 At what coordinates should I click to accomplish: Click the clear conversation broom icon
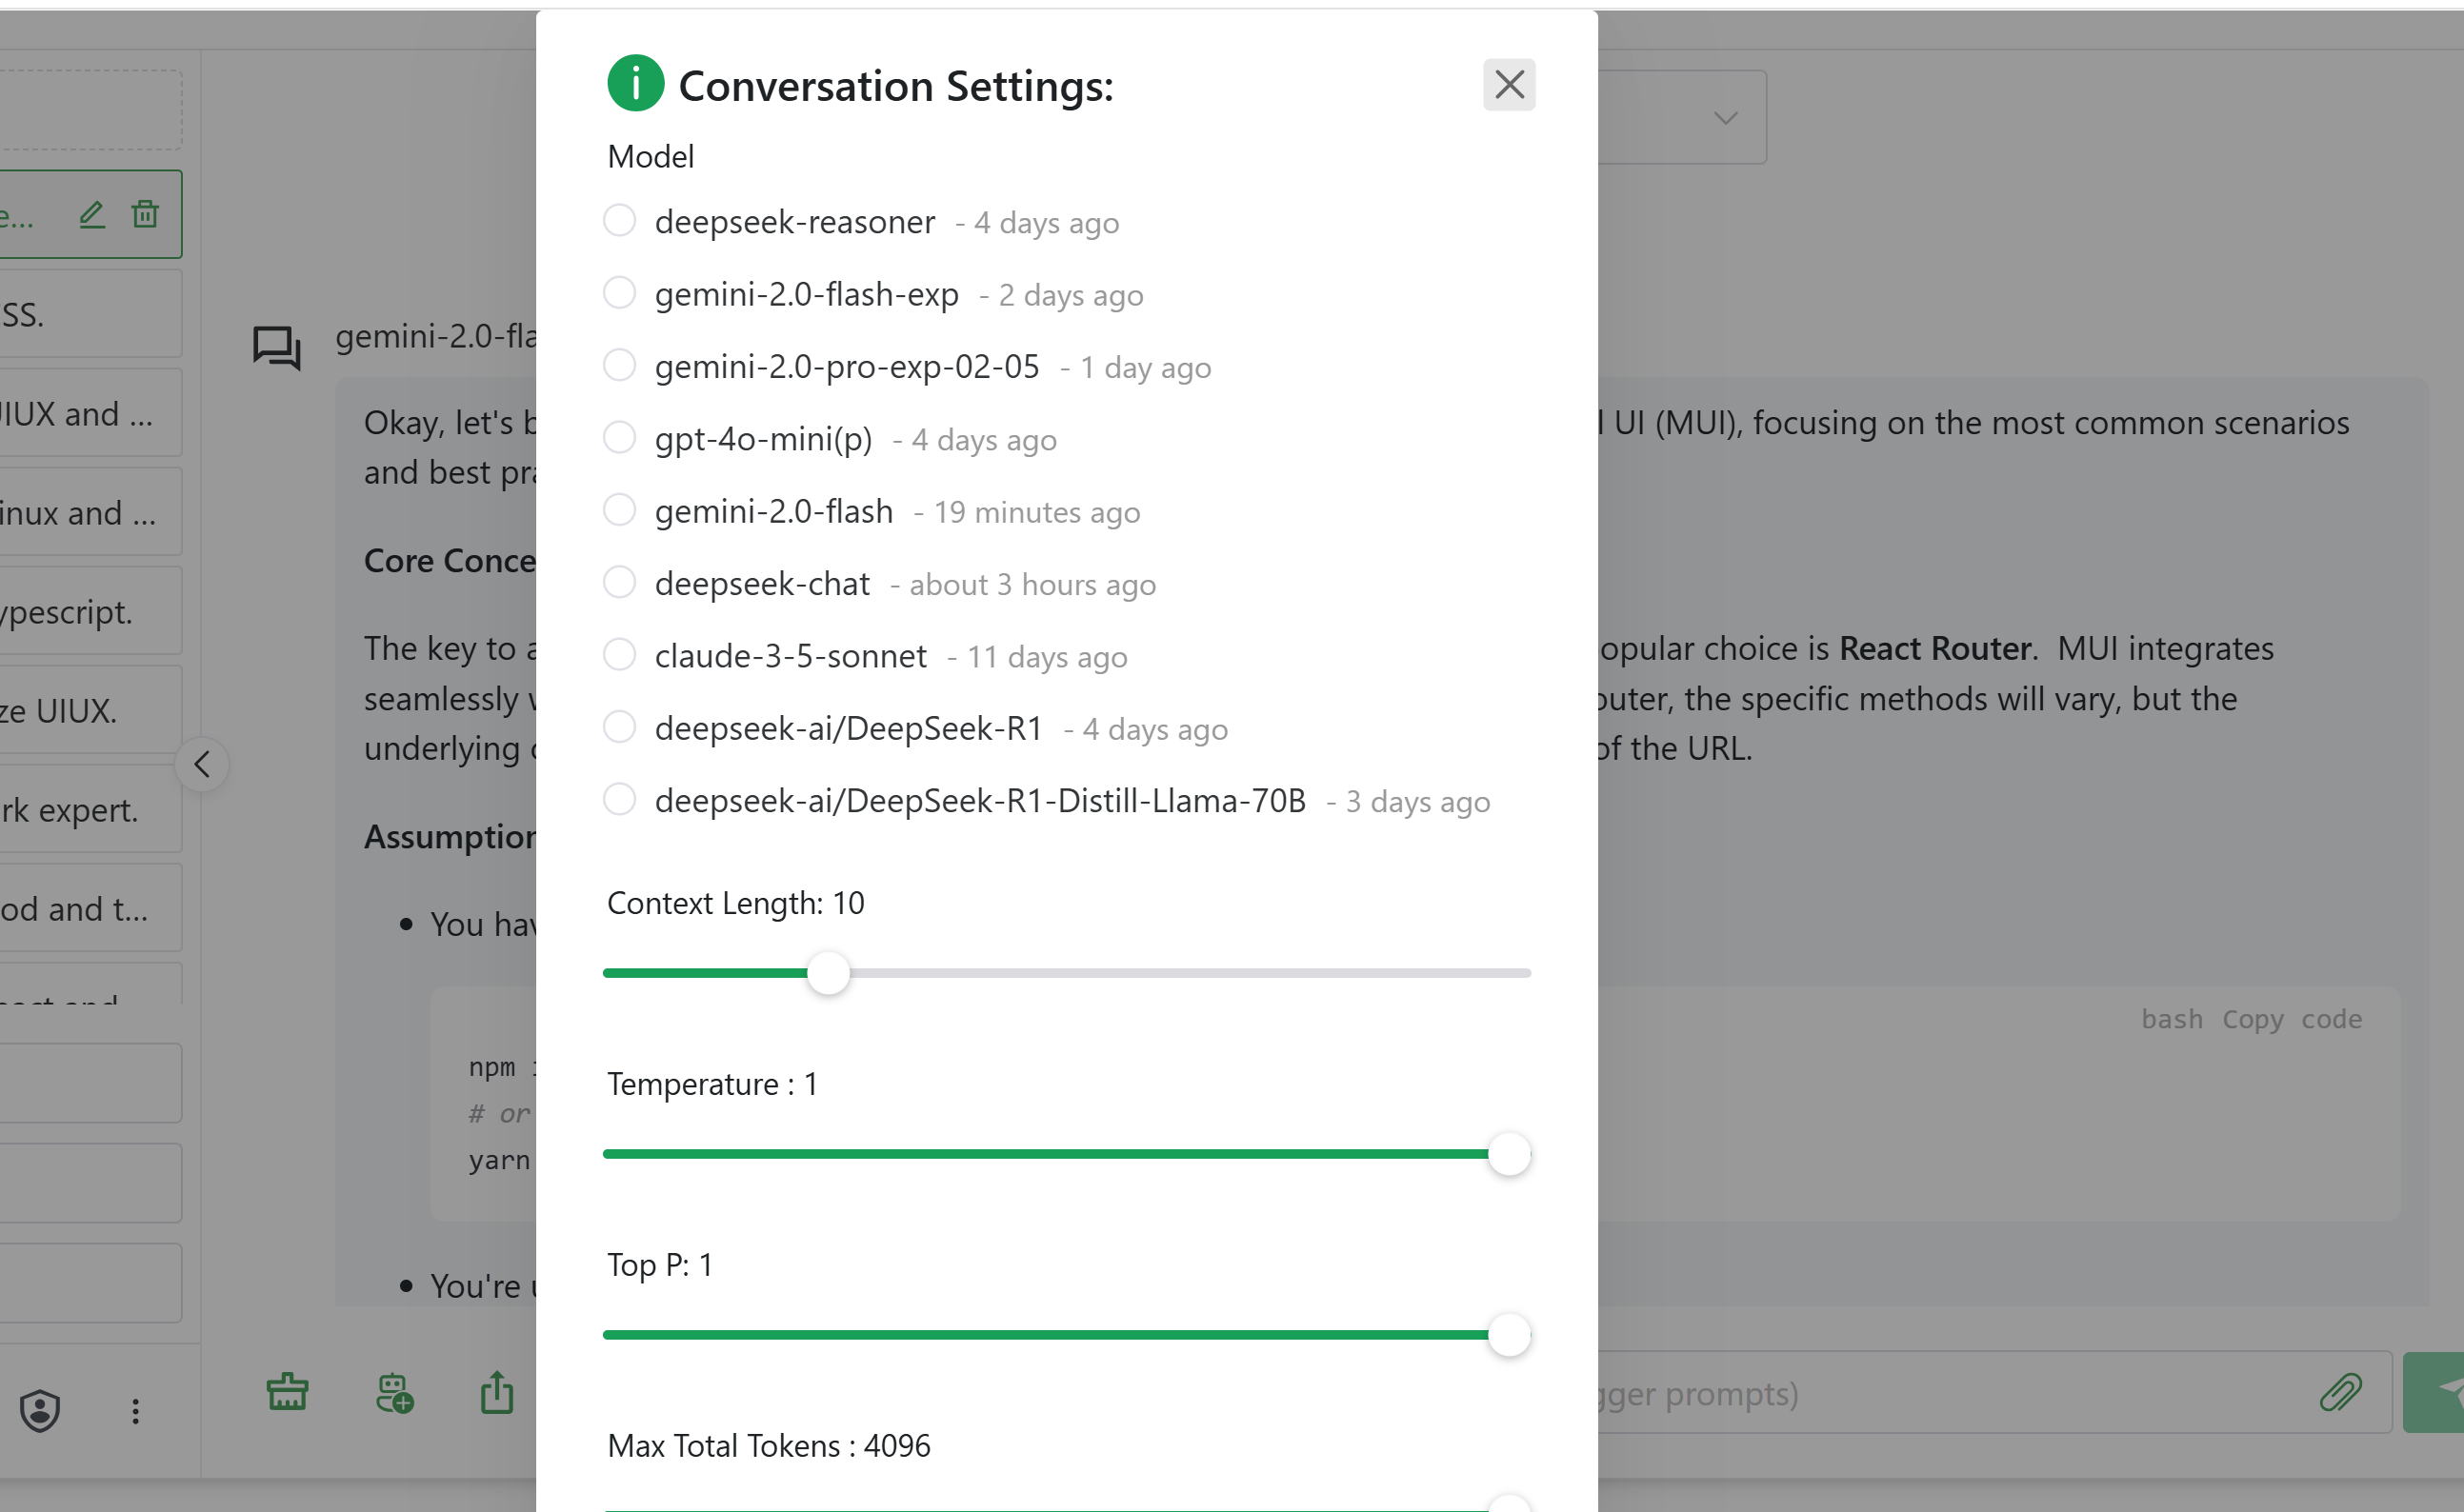[x=287, y=1392]
